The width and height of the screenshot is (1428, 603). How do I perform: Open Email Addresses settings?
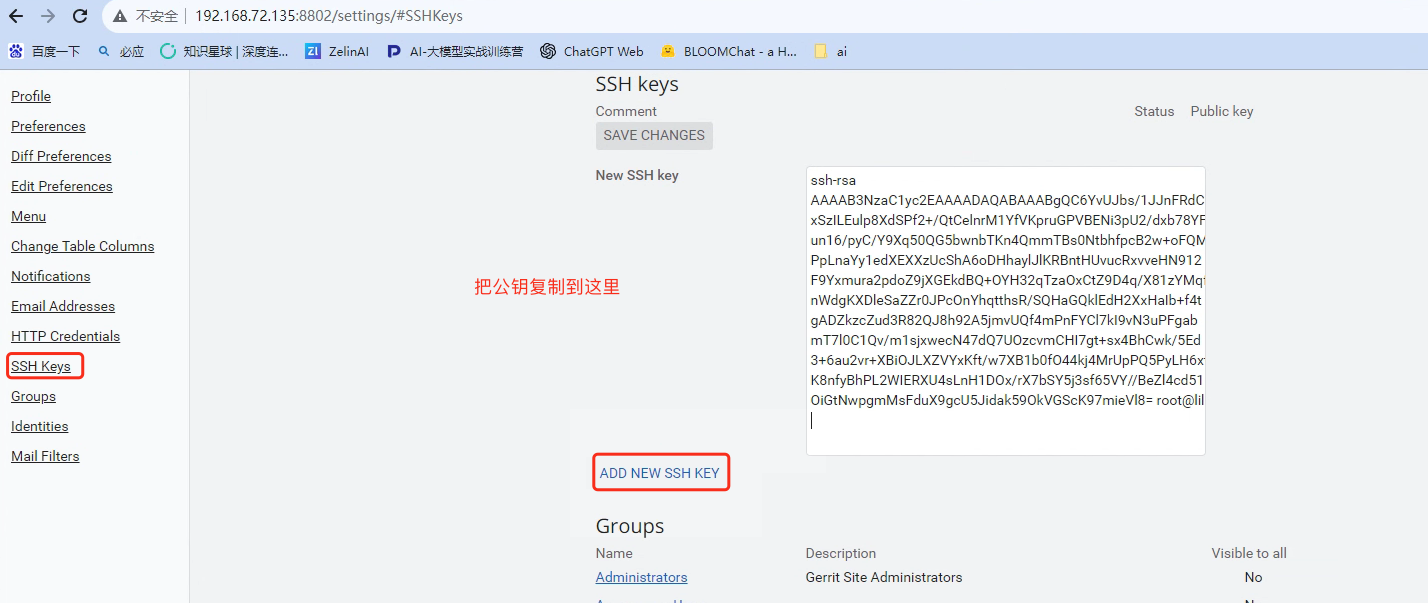62,306
